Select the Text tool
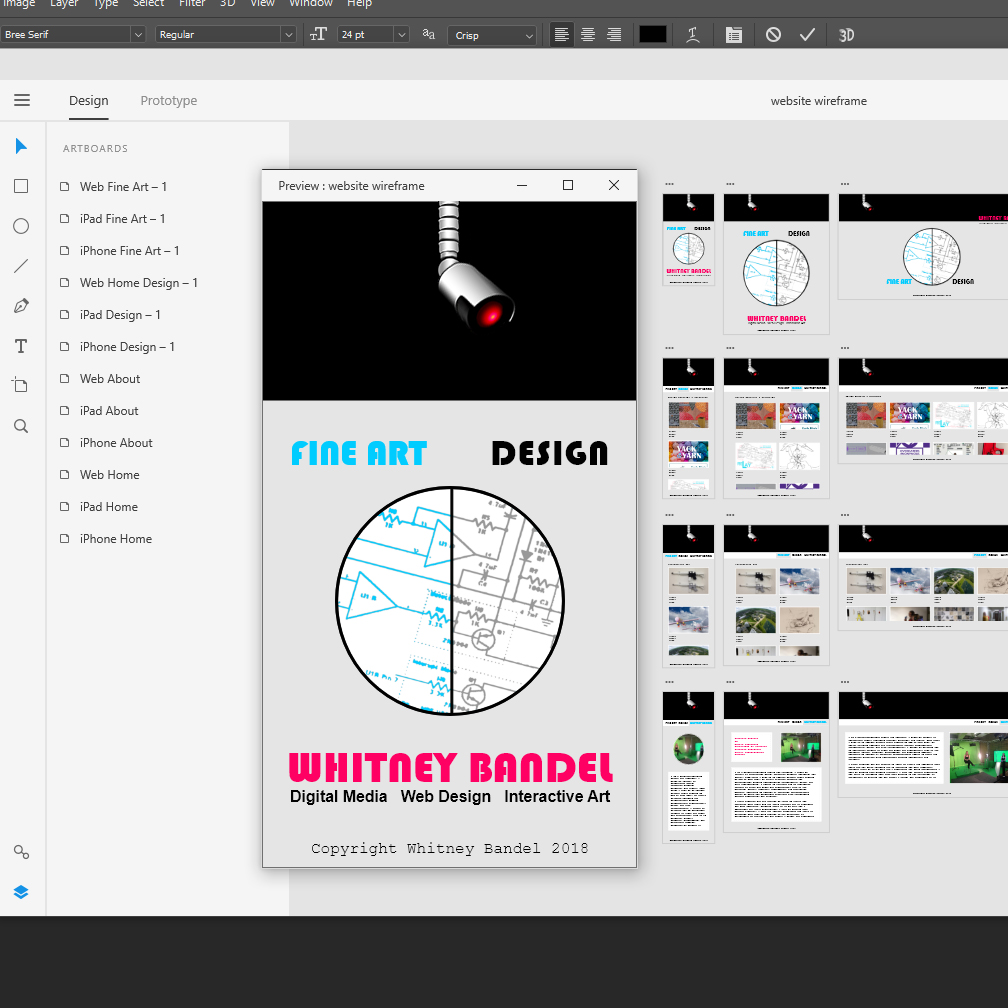This screenshot has height=1008, width=1008. pyautogui.click(x=21, y=346)
